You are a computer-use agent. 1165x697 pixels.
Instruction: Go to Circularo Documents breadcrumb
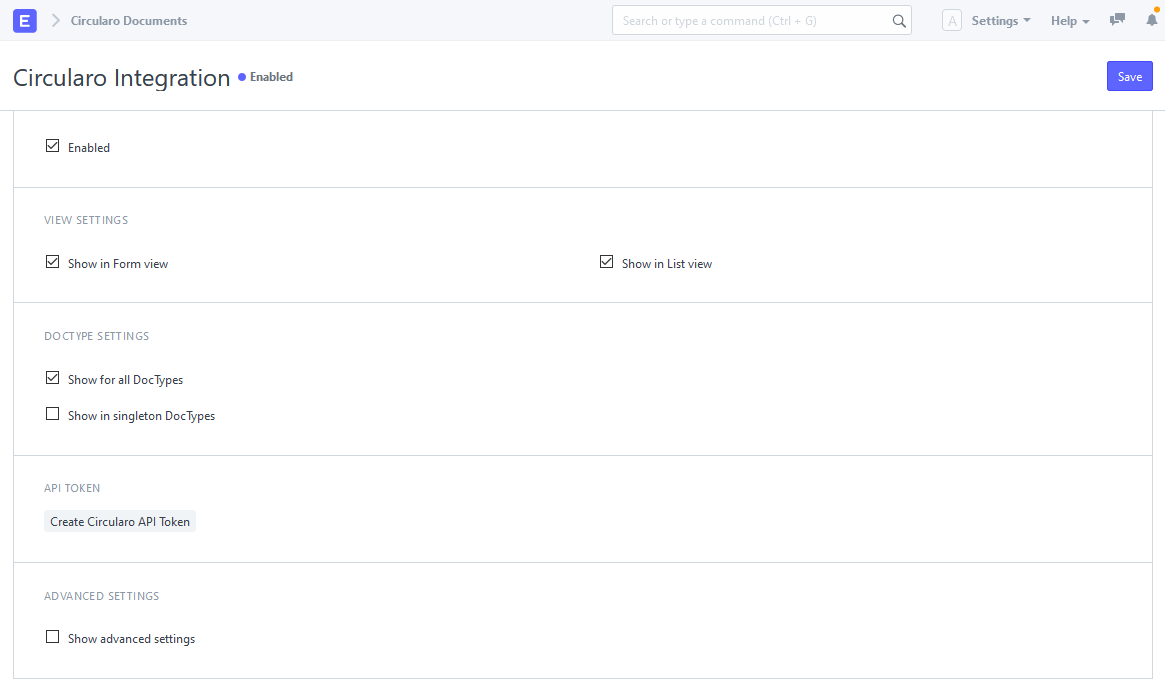129,21
